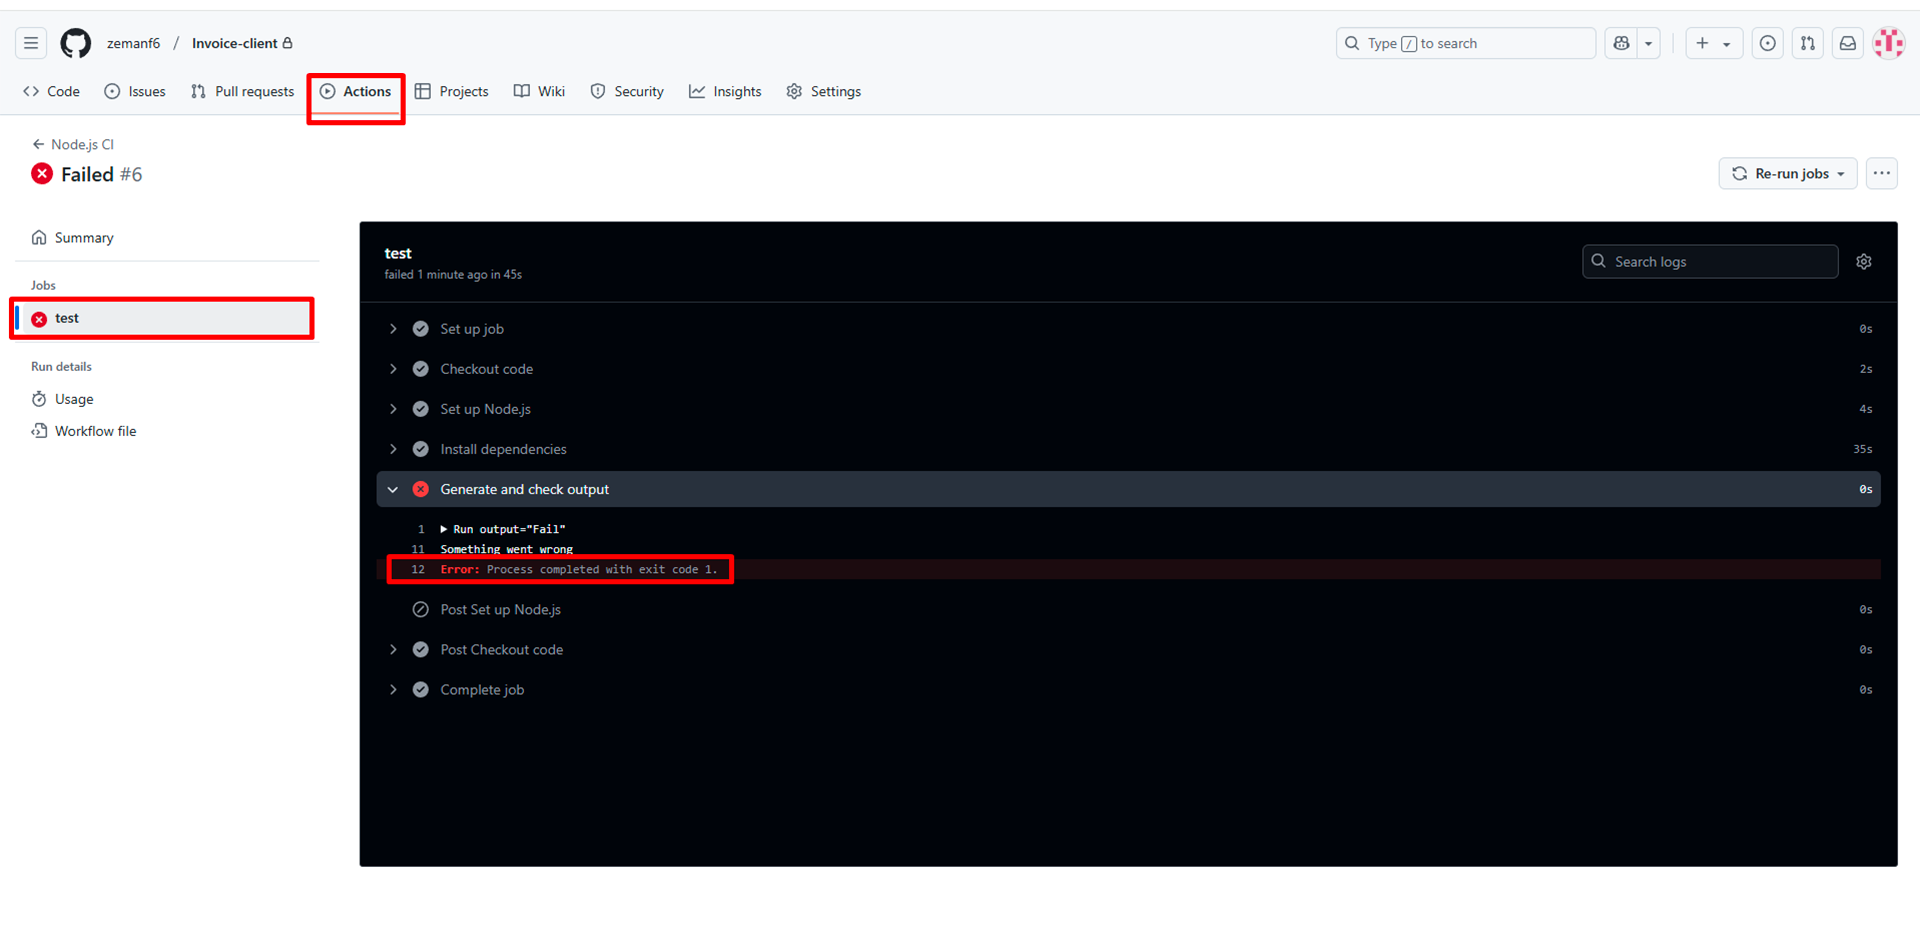The image size is (1920, 939).
Task: Open the notifications inbox icon
Action: tap(1847, 43)
